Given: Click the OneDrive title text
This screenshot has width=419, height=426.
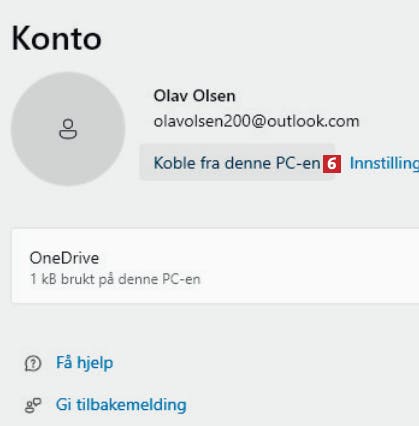Looking at the screenshot, I should (x=64, y=258).
